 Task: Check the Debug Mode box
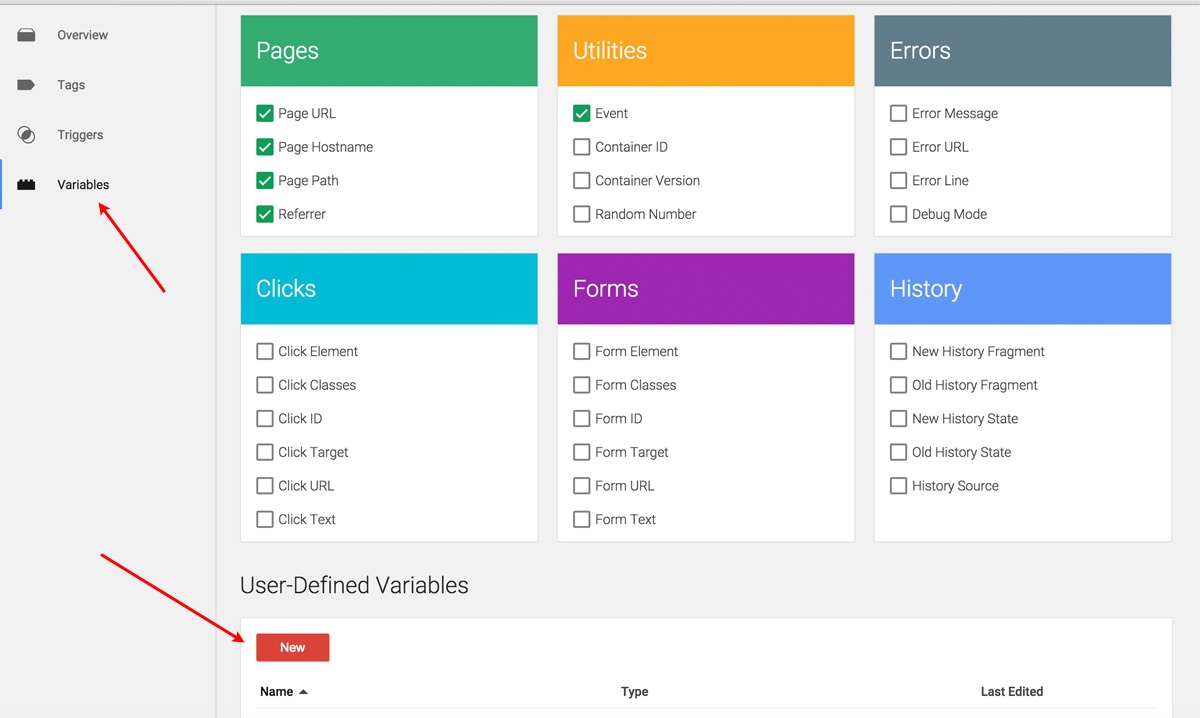click(x=899, y=214)
